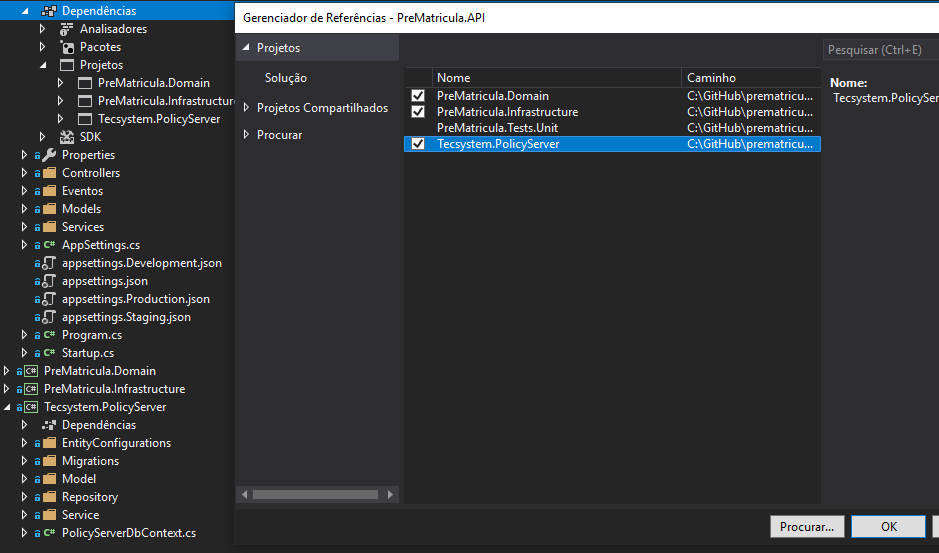Image resolution: width=939 pixels, height=553 pixels.
Task: Click the SDK icon in dependencies tree
Action: 67,137
